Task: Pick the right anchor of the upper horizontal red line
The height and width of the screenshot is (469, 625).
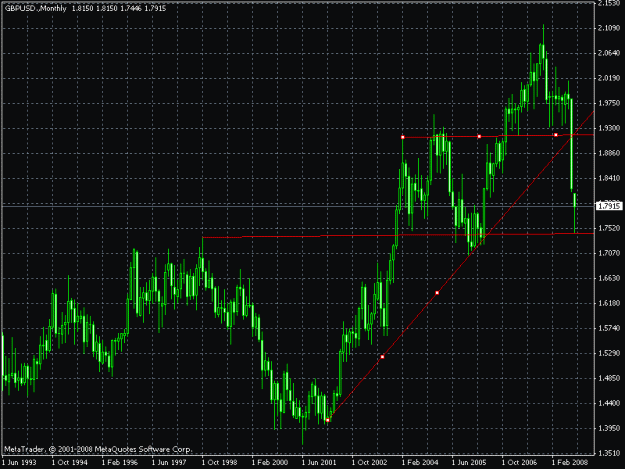Action: click(x=556, y=135)
